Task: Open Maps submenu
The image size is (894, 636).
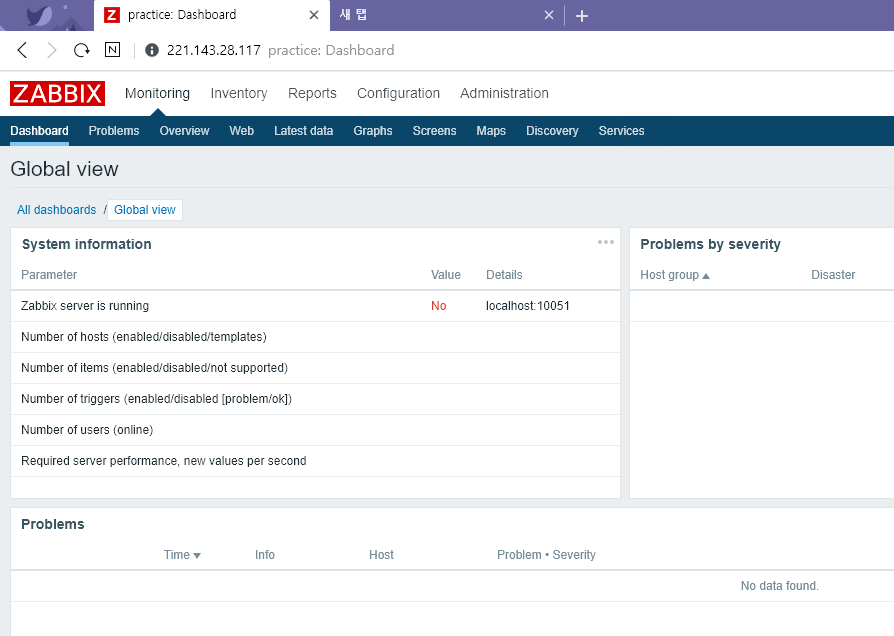Action: pyautogui.click(x=491, y=131)
